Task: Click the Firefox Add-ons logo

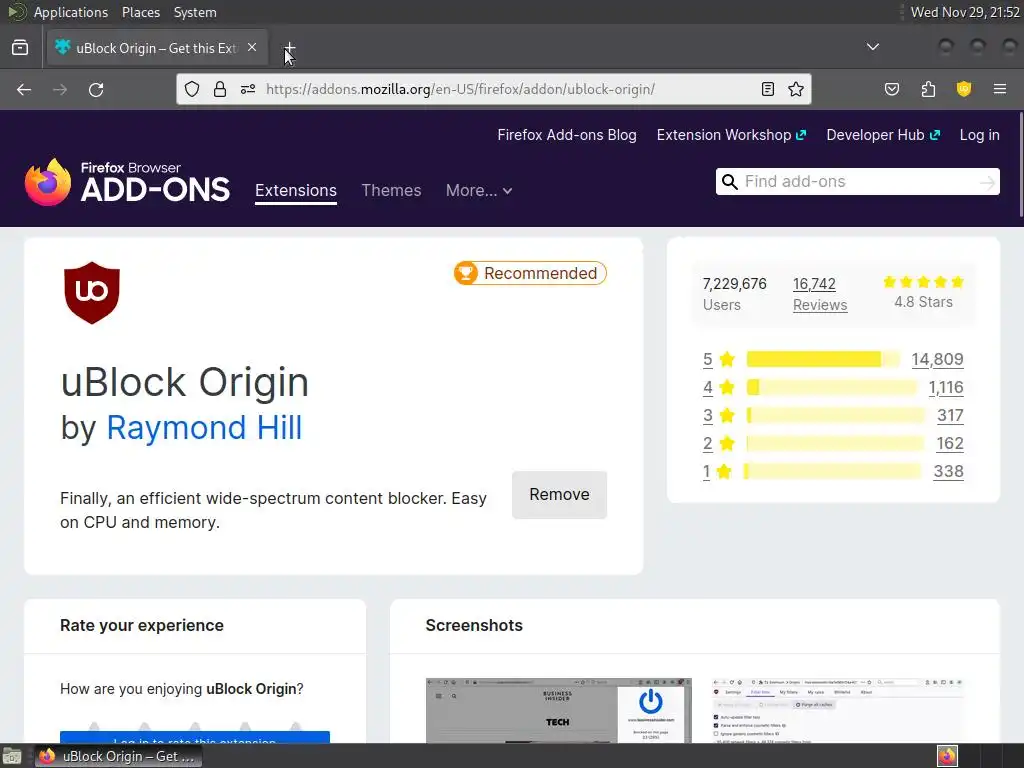Action: click(x=127, y=182)
